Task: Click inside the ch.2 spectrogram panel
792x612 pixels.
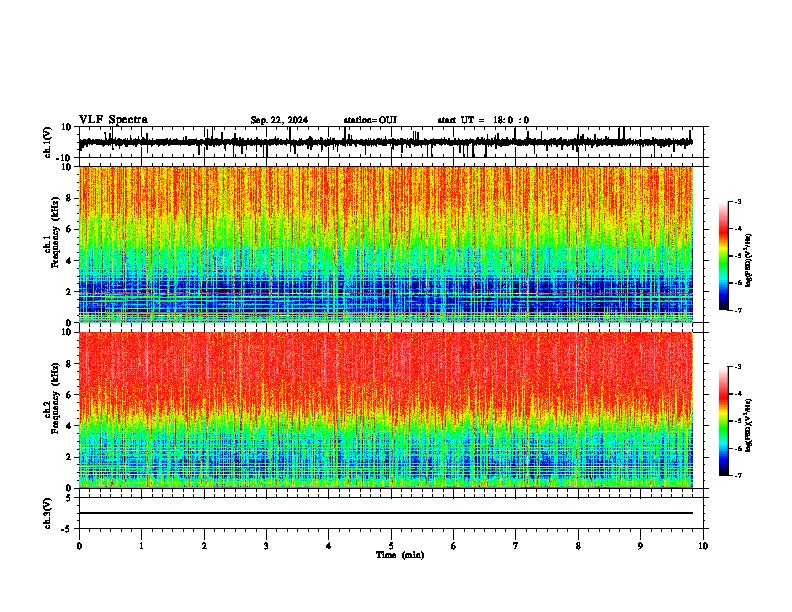Action: pyautogui.click(x=385, y=410)
